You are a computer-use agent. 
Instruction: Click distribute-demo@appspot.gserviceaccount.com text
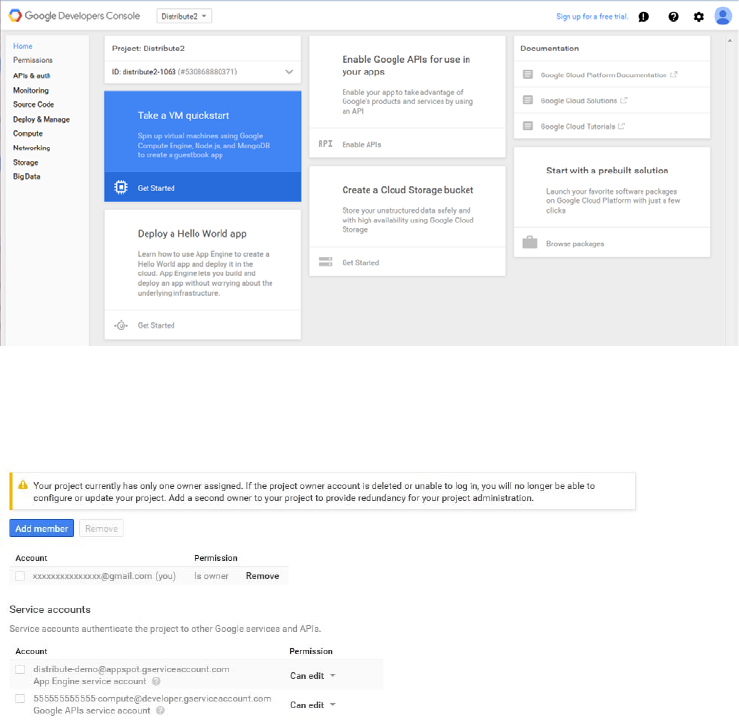point(131,669)
